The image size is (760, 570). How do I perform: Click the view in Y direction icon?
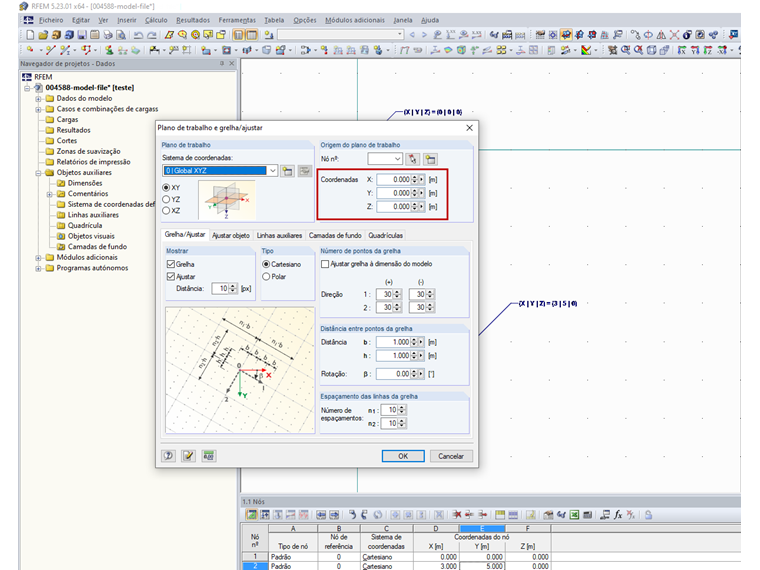pos(695,50)
